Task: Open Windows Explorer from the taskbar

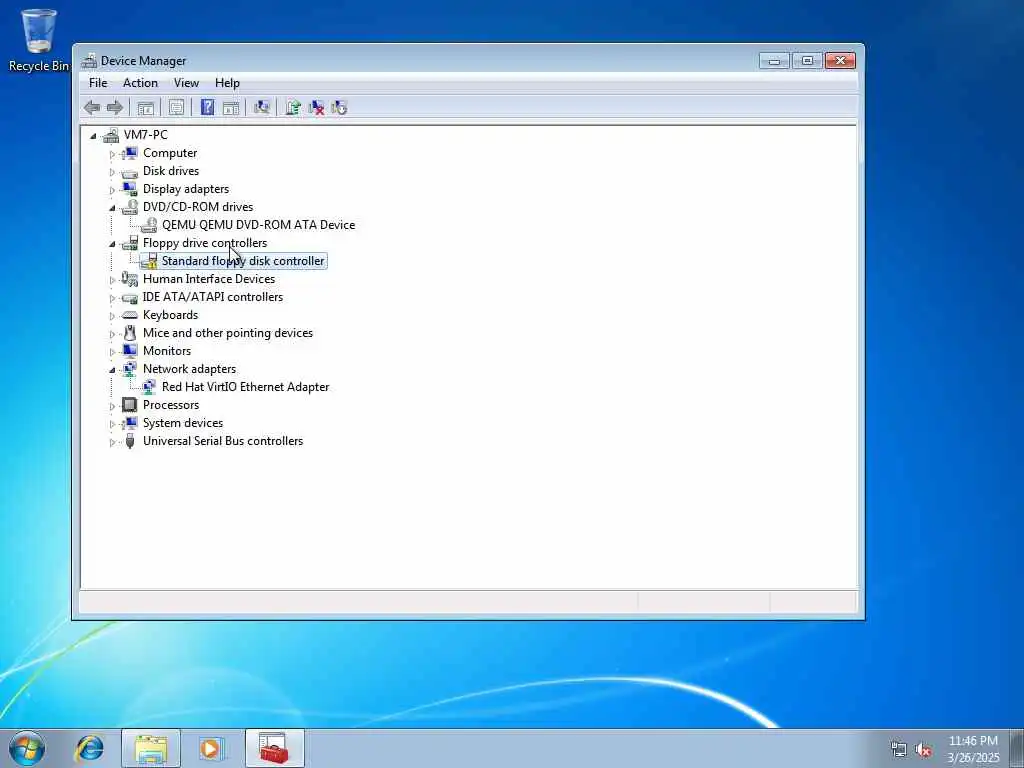Action: point(151,748)
